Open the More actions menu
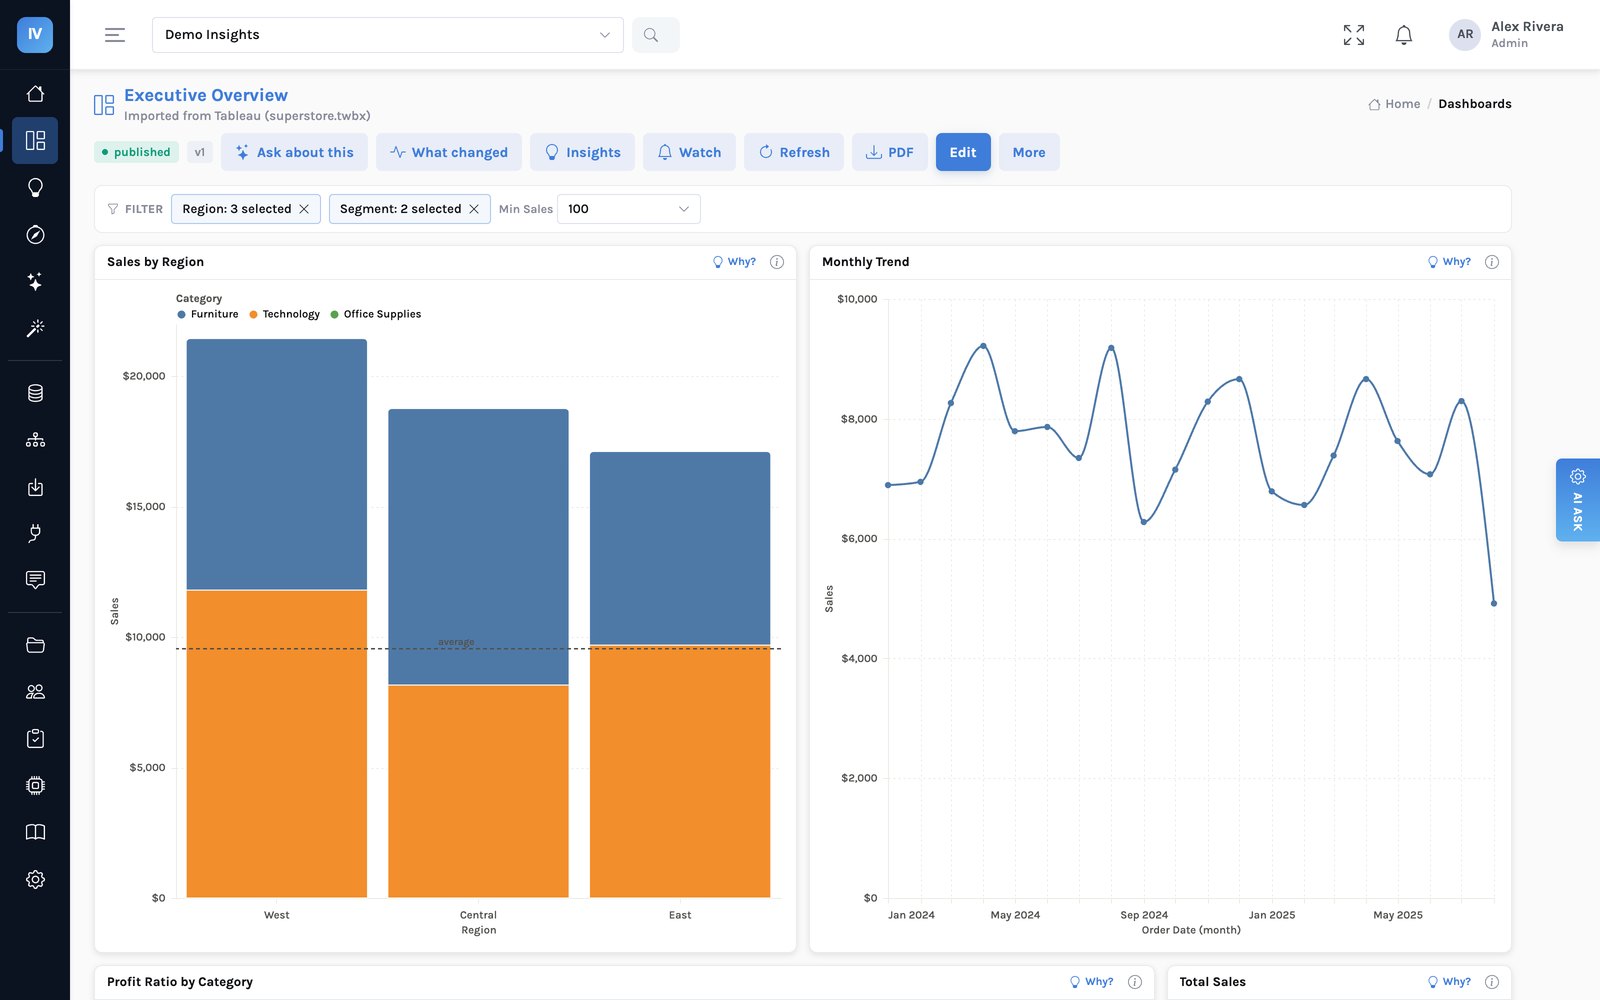 click(1029, 152)
